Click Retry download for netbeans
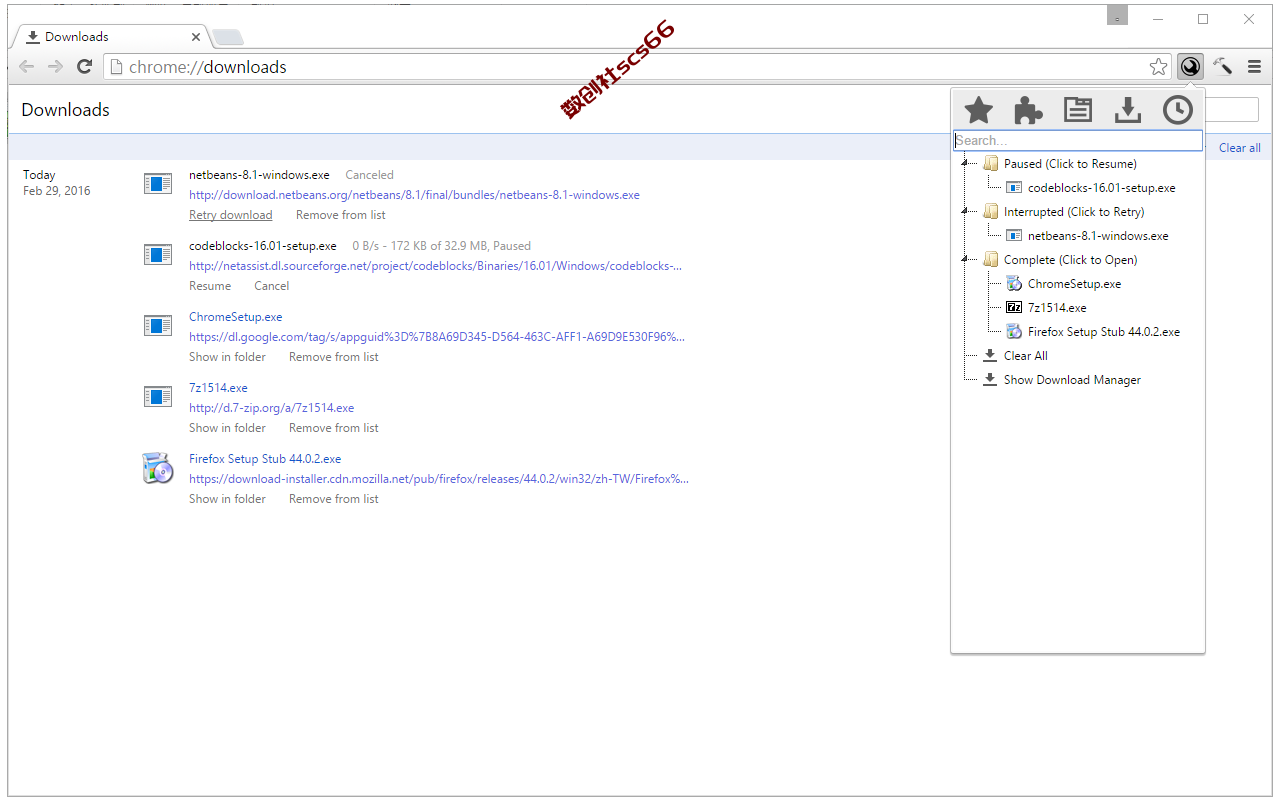 (230, 215)
